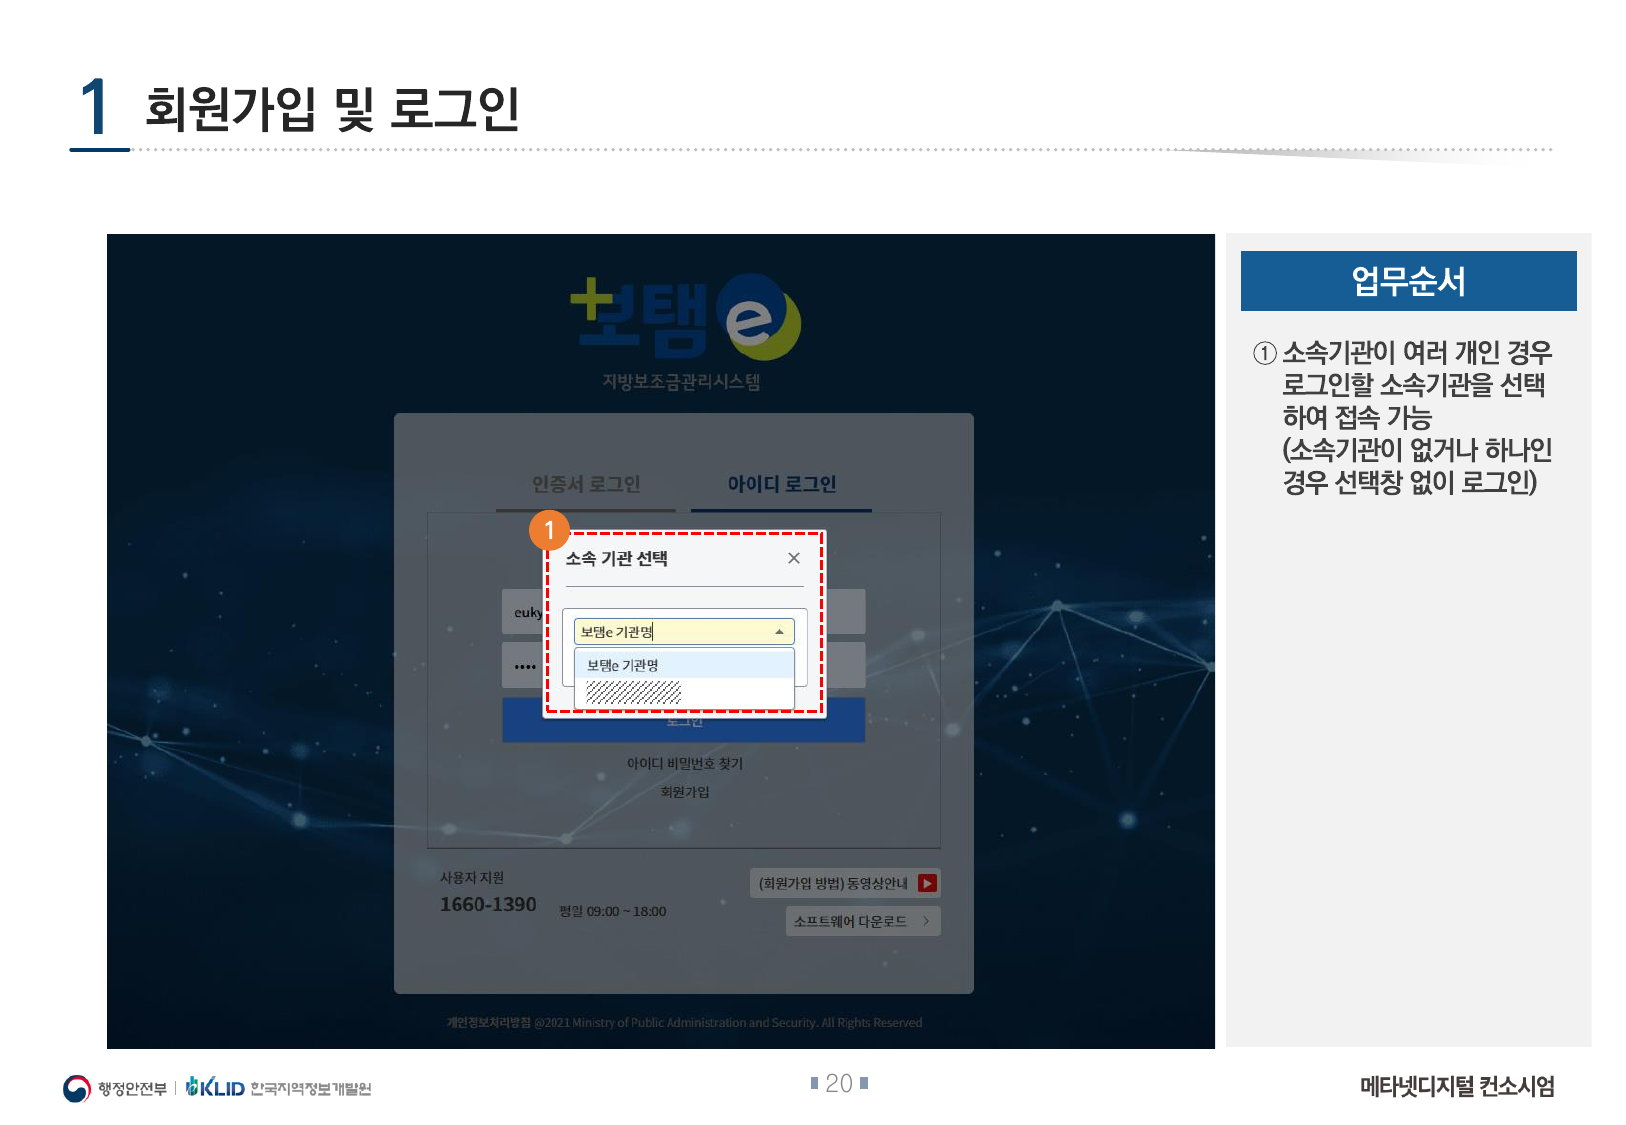Viewport: 1626px width, 1125px height.
Task: Switch to the 인증서 로그인 tab
Action: [586, 485]
